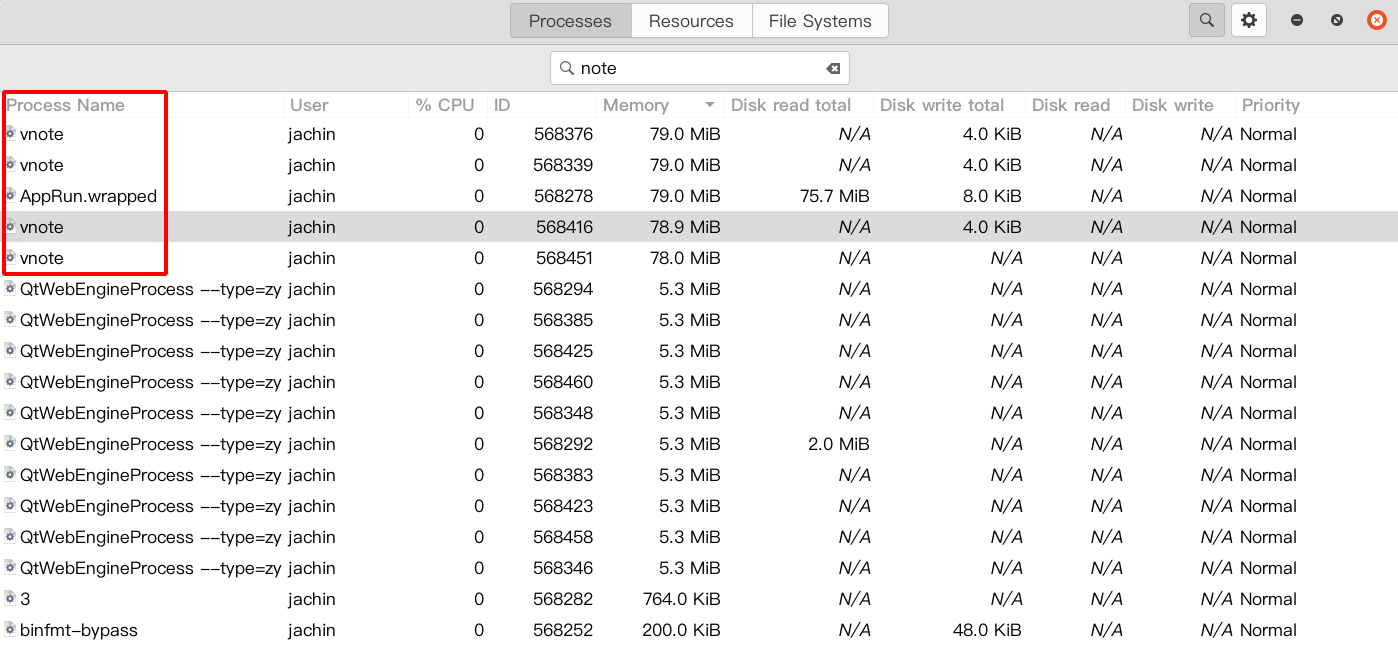Sort processes by the % CPU header
1398x671 pixels.
click(446, 105)
